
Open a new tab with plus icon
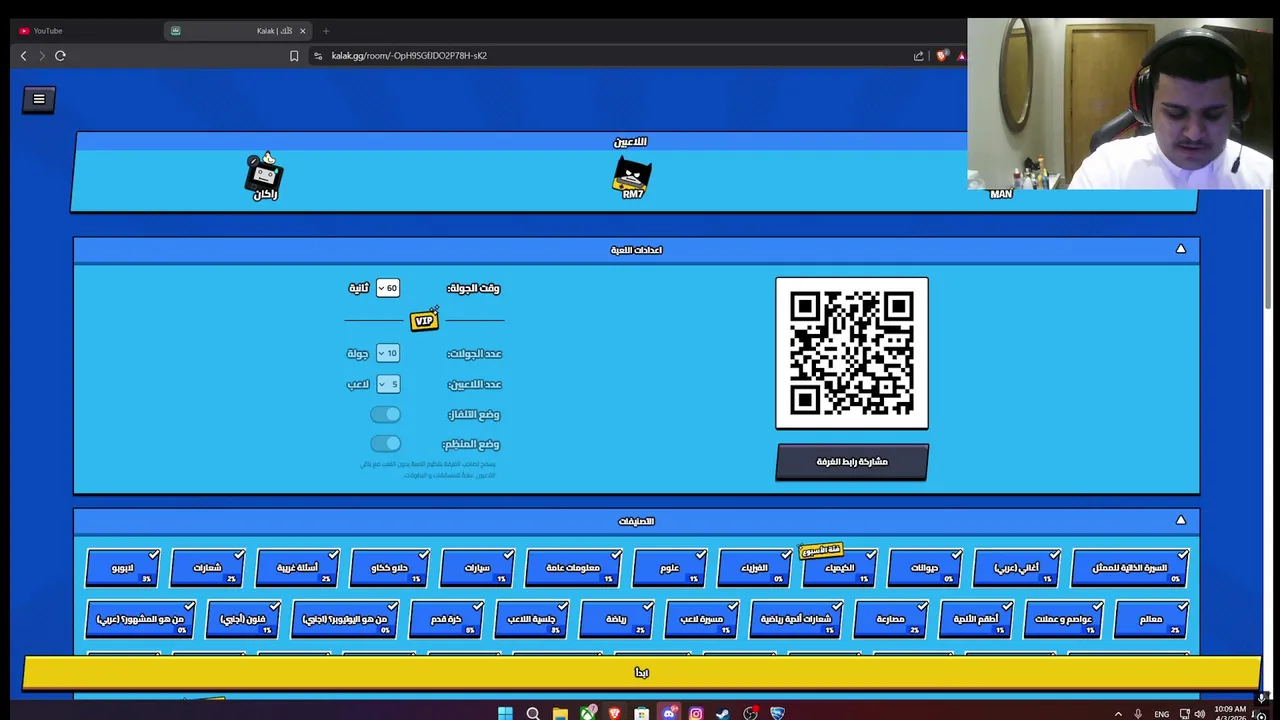pyautogui.click(x=326, y=31)
